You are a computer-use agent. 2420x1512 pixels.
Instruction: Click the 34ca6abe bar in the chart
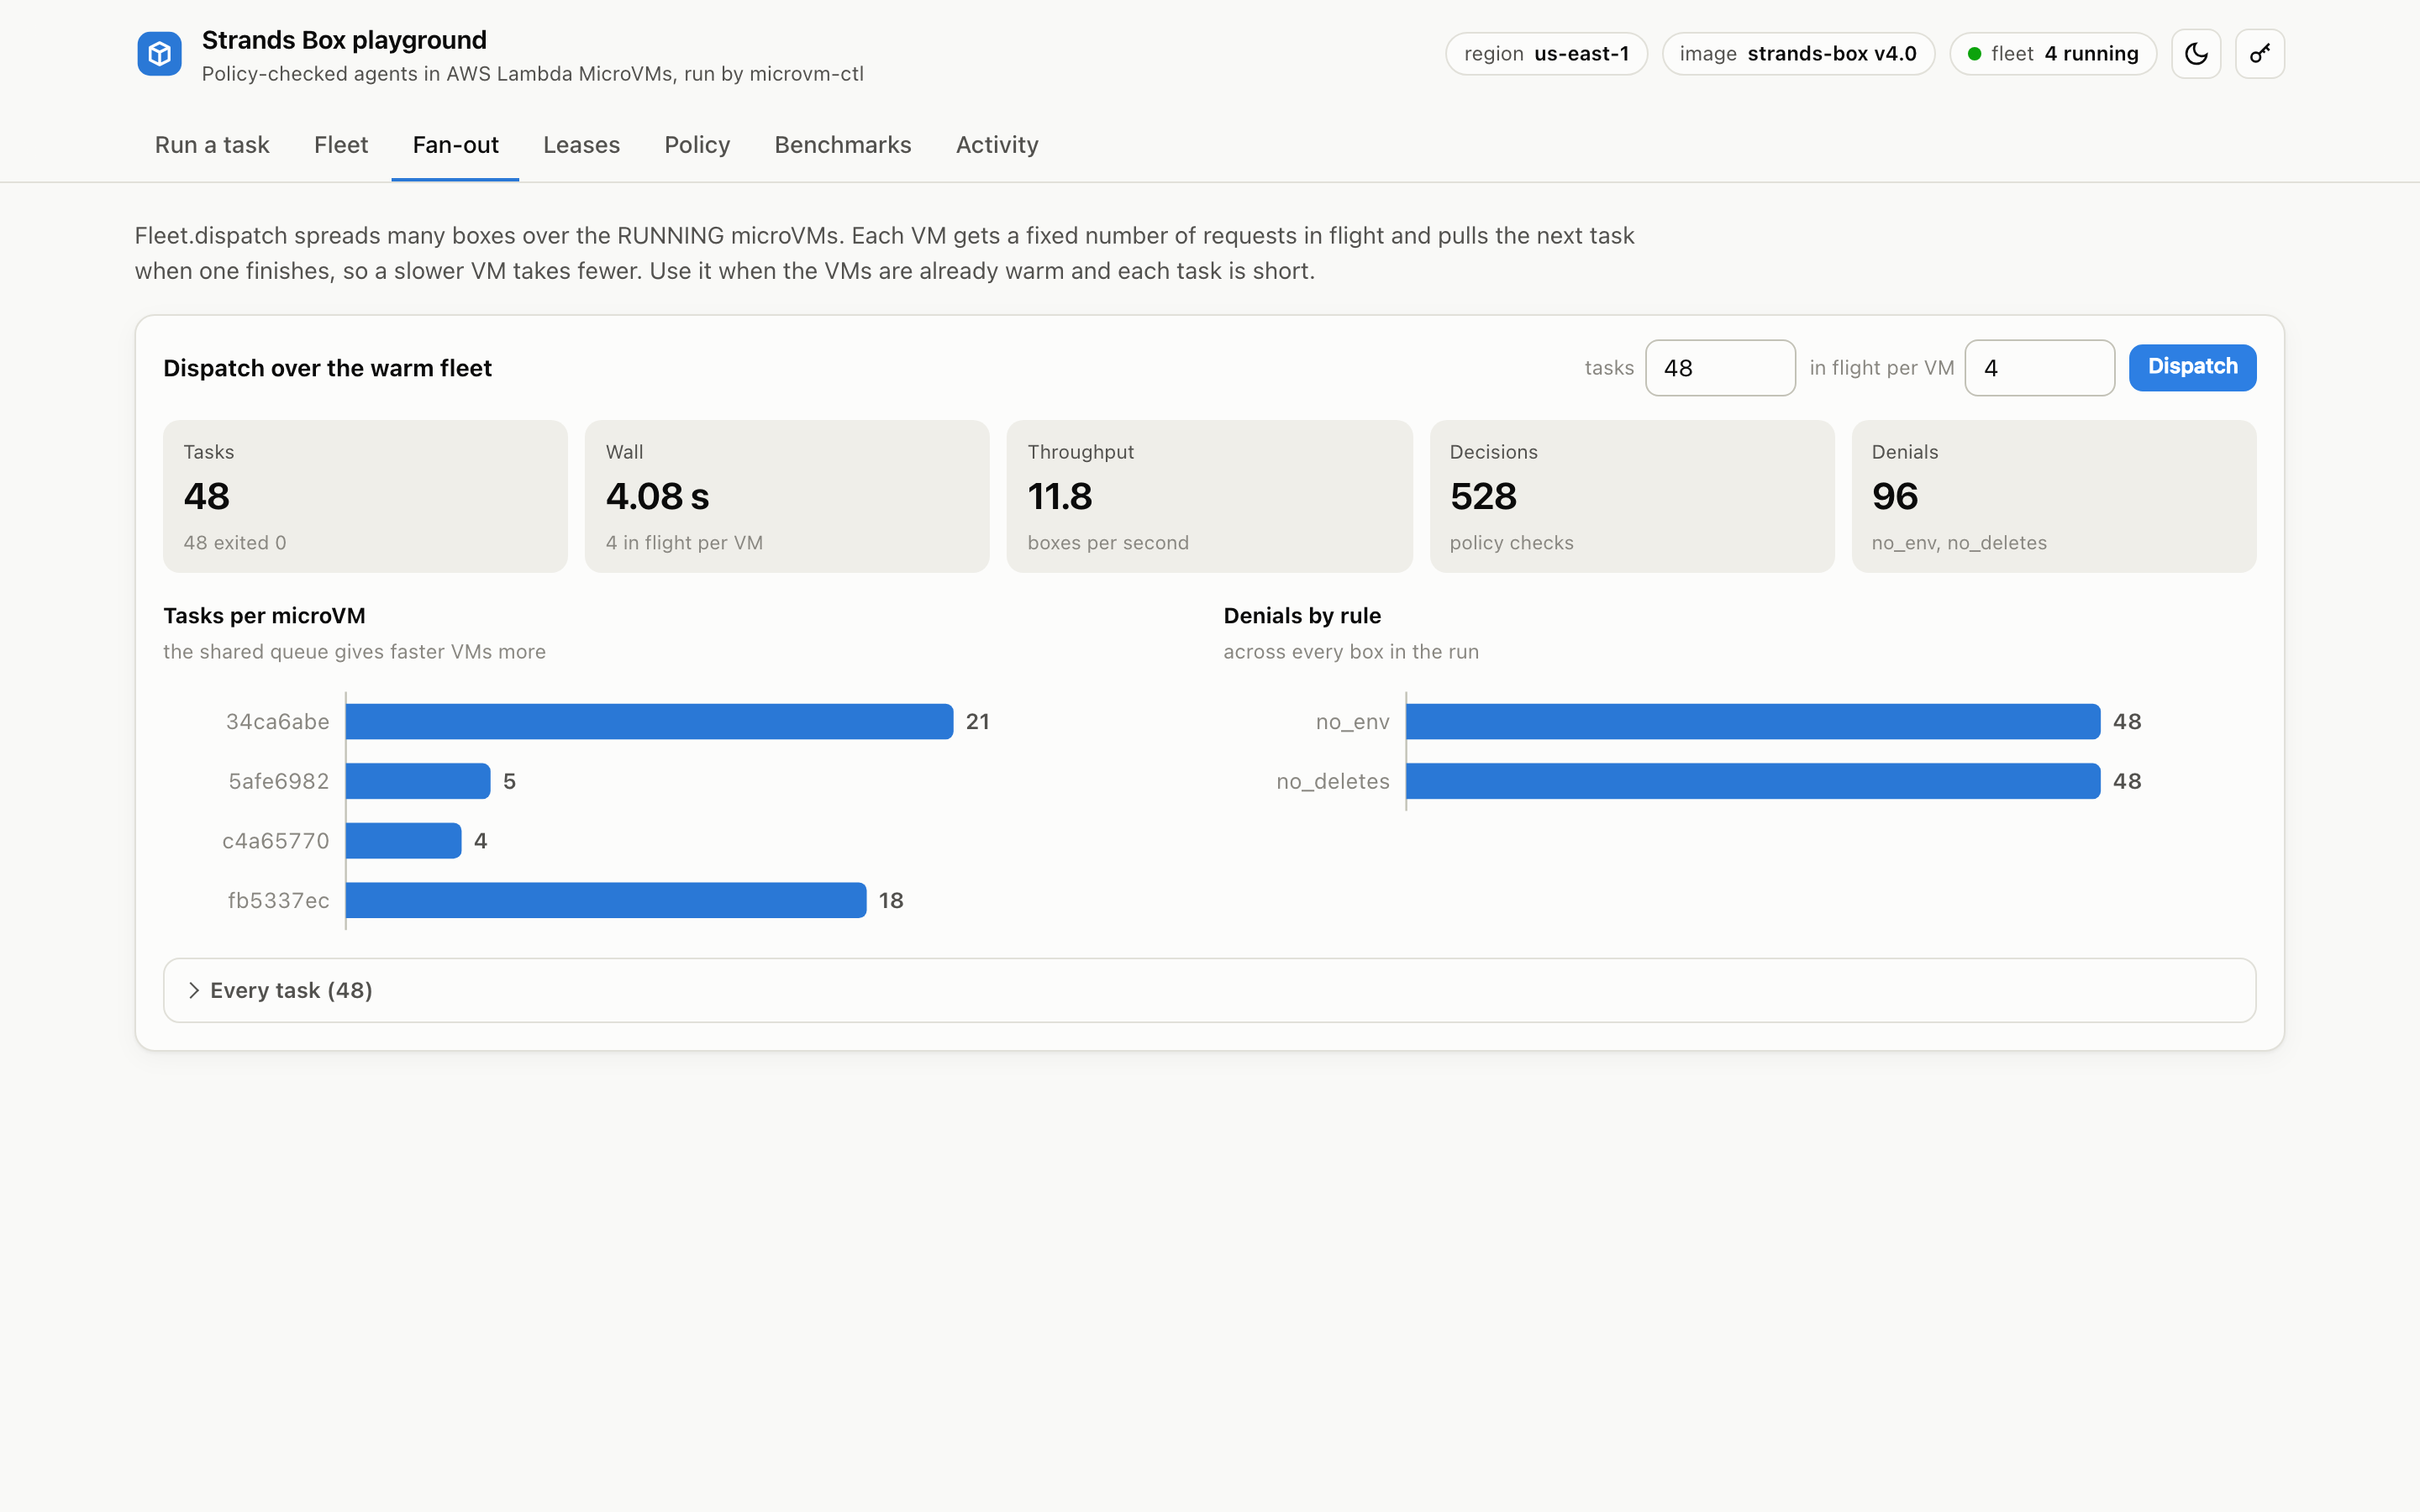click(649, 722)
